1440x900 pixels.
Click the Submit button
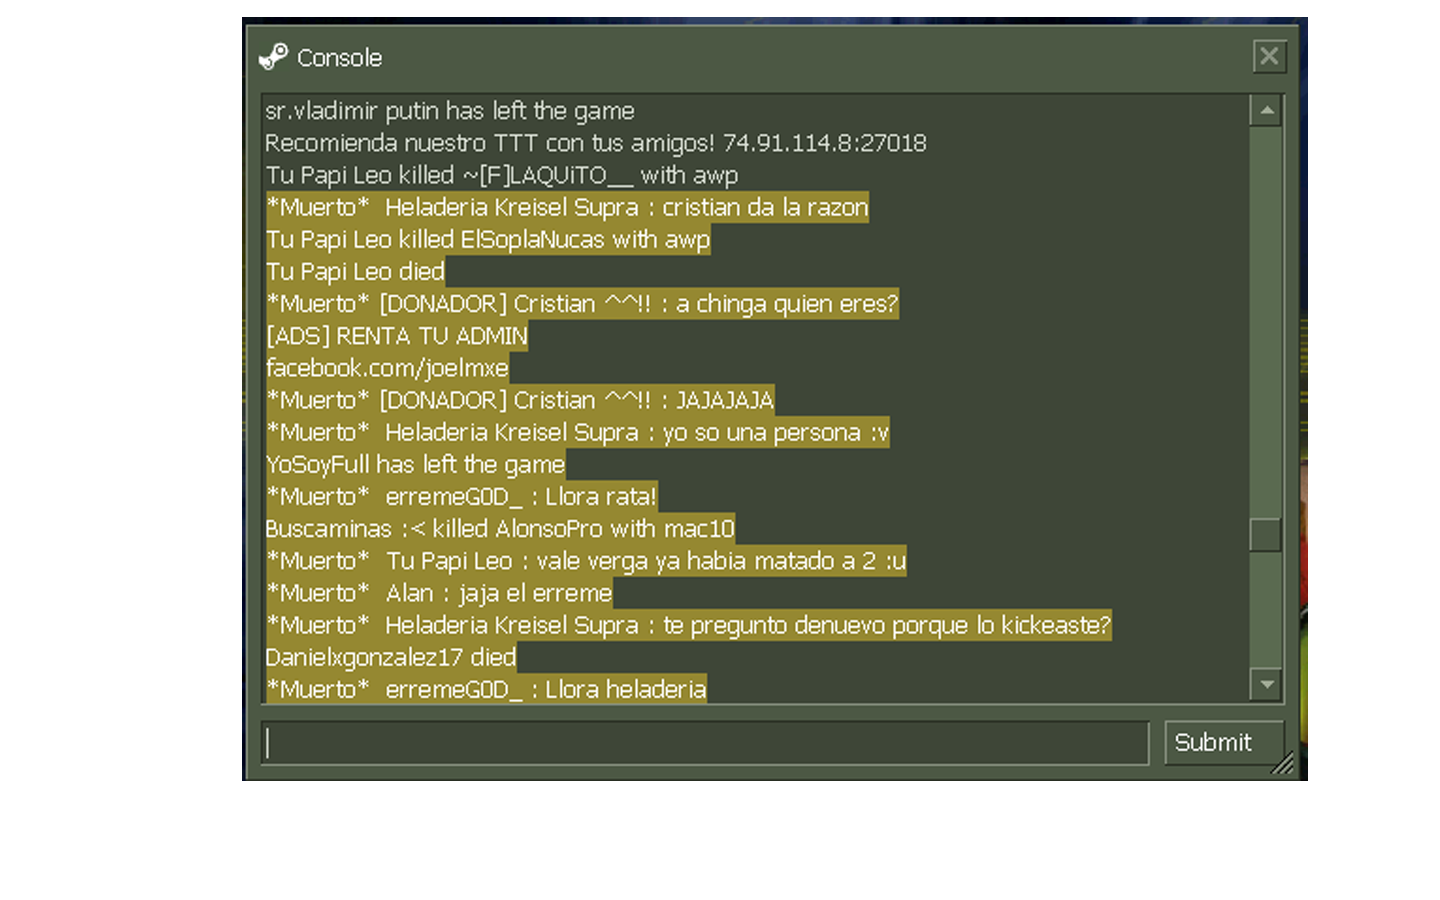pos(1213,742)
